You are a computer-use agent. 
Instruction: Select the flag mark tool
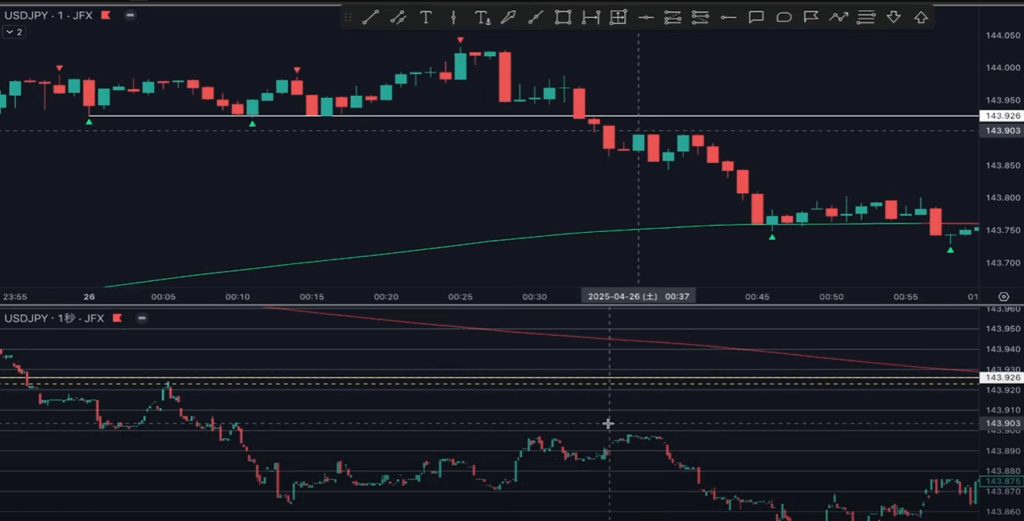811,17
